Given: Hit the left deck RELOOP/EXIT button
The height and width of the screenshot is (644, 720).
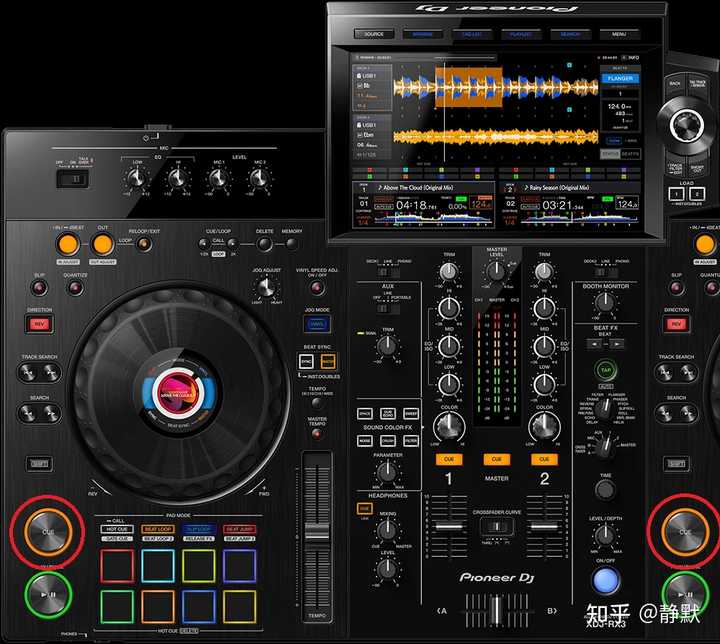Looking at the screenshot, I should [x=144, y=244].
